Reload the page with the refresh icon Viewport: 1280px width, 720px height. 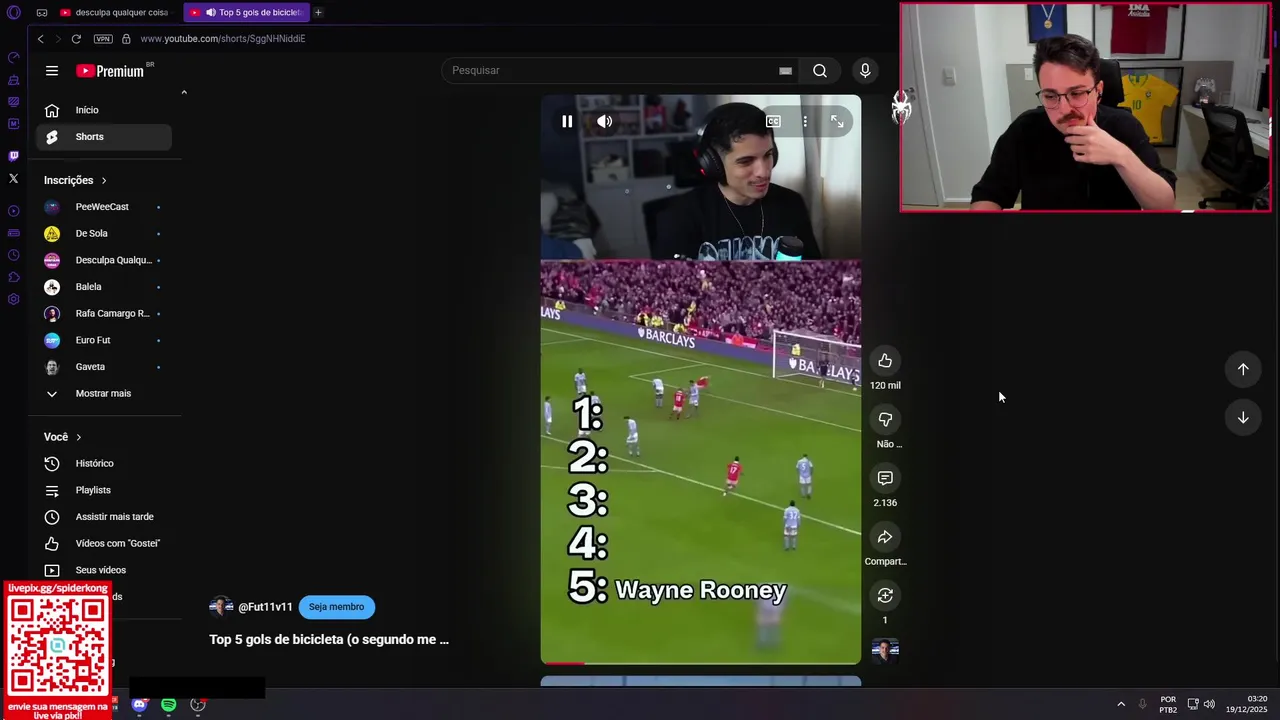click(76, 39)
